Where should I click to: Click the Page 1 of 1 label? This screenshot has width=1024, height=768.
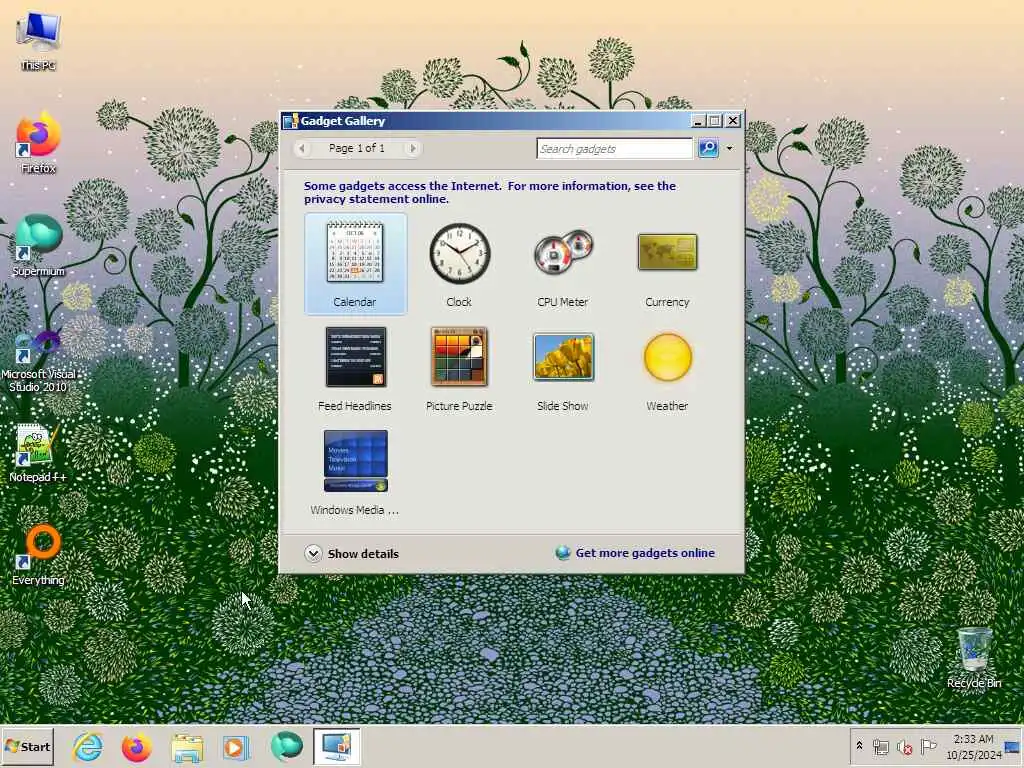(x=357, y=148)
